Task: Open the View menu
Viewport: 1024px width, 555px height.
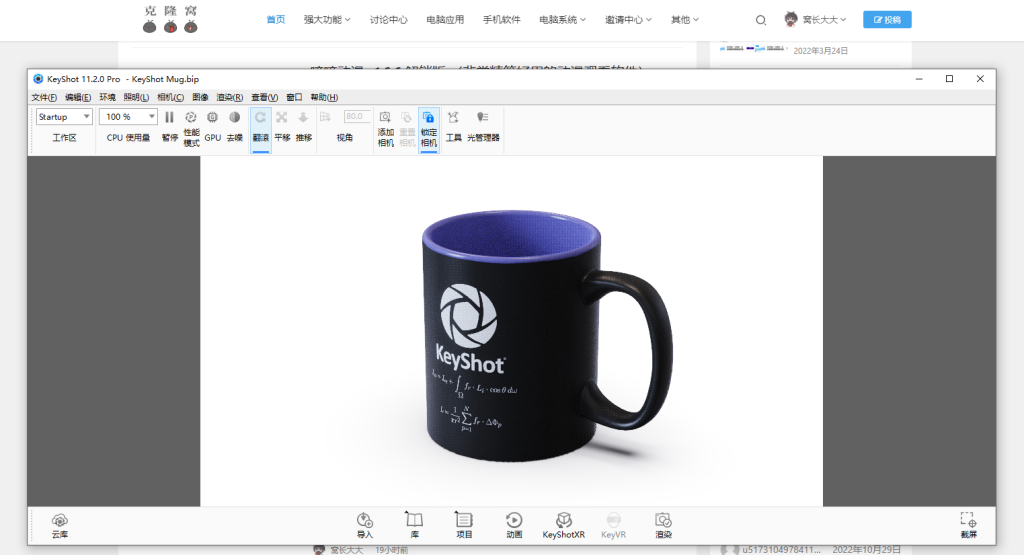Action: (x=264, y=97)
